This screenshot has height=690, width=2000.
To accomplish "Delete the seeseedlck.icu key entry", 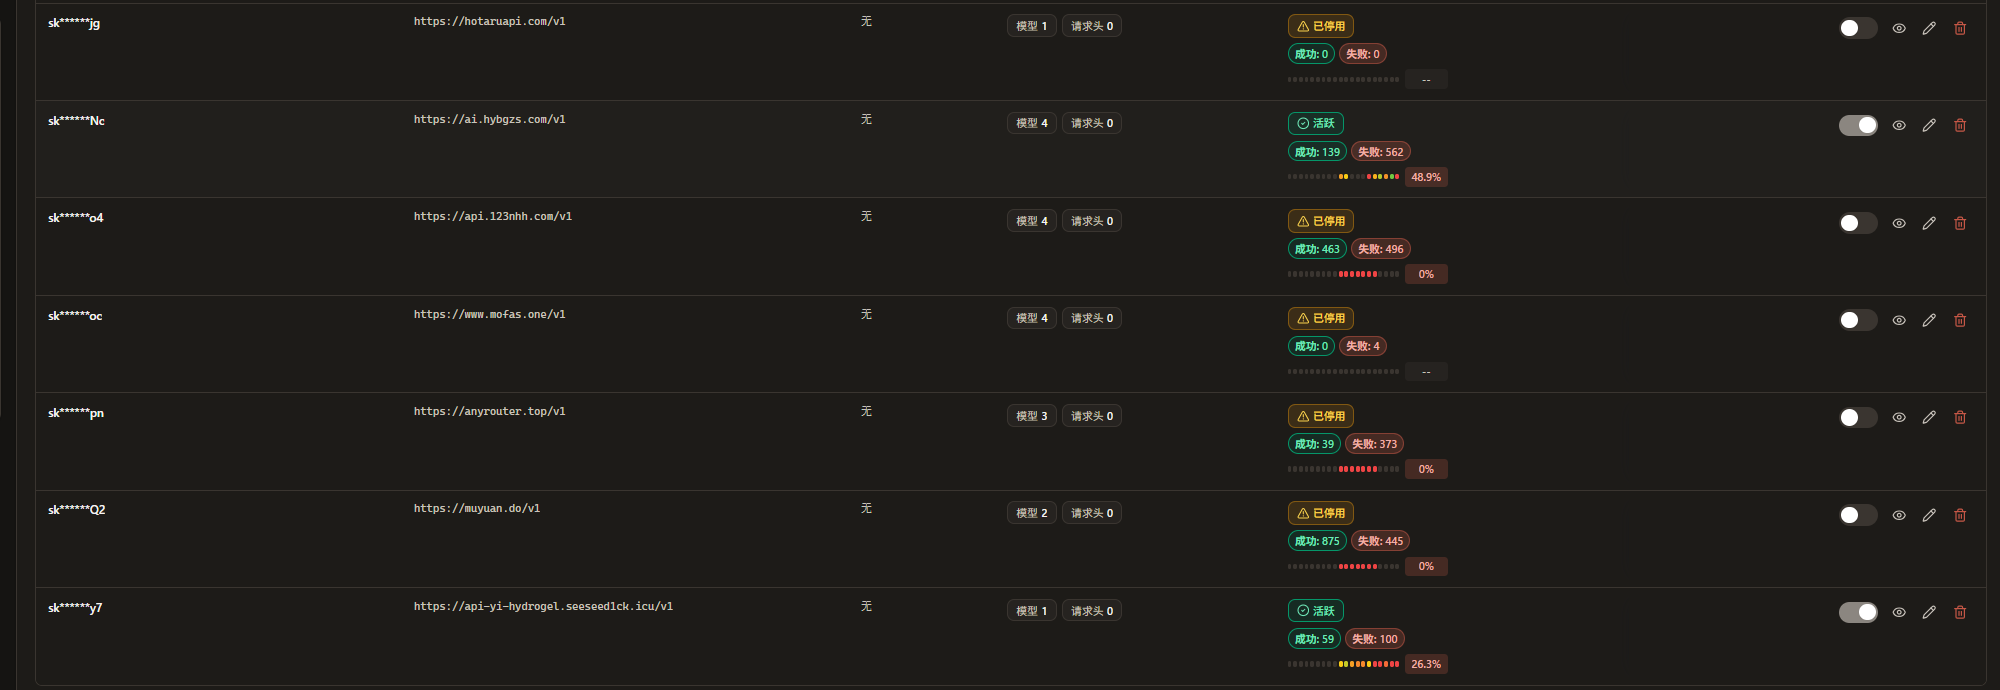I will coord(1960,612).
